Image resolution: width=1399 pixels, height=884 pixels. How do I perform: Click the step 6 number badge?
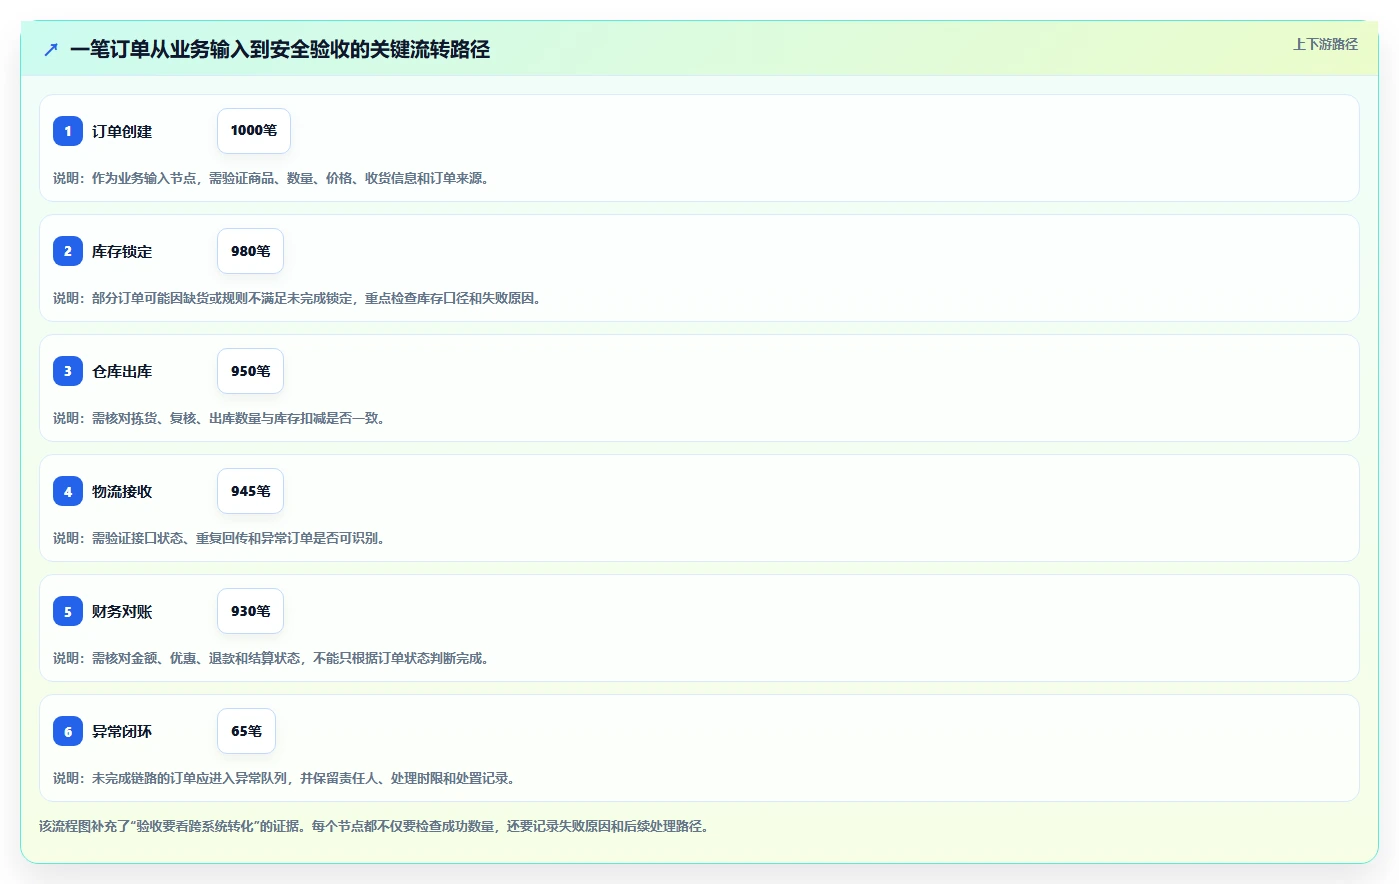point(68,731)
